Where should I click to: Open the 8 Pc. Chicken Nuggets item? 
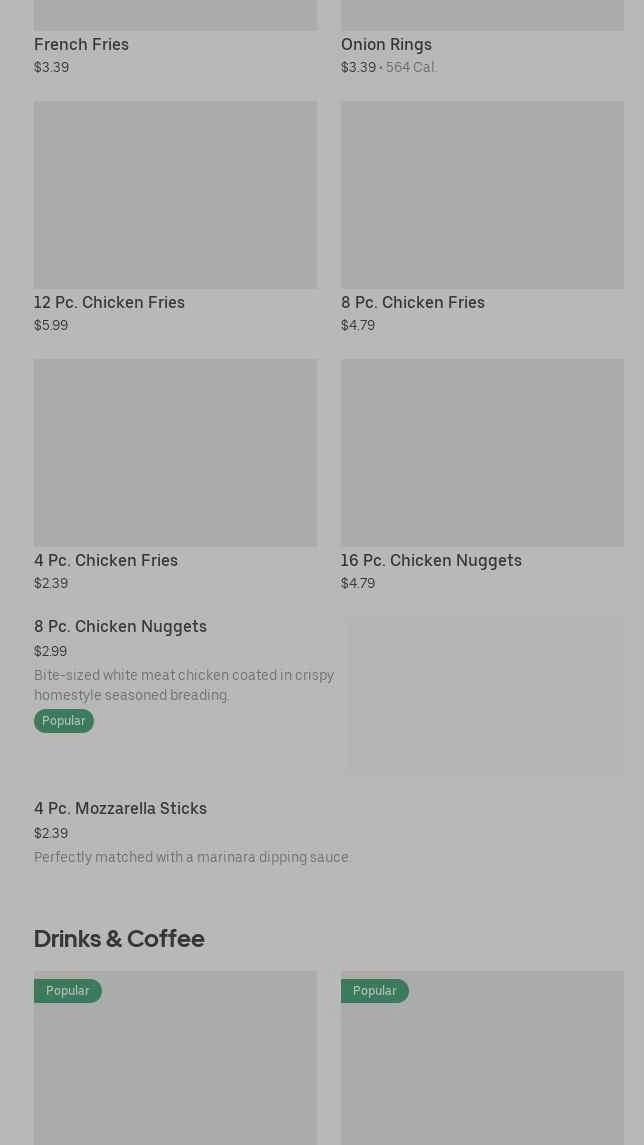tap(121, 626)
